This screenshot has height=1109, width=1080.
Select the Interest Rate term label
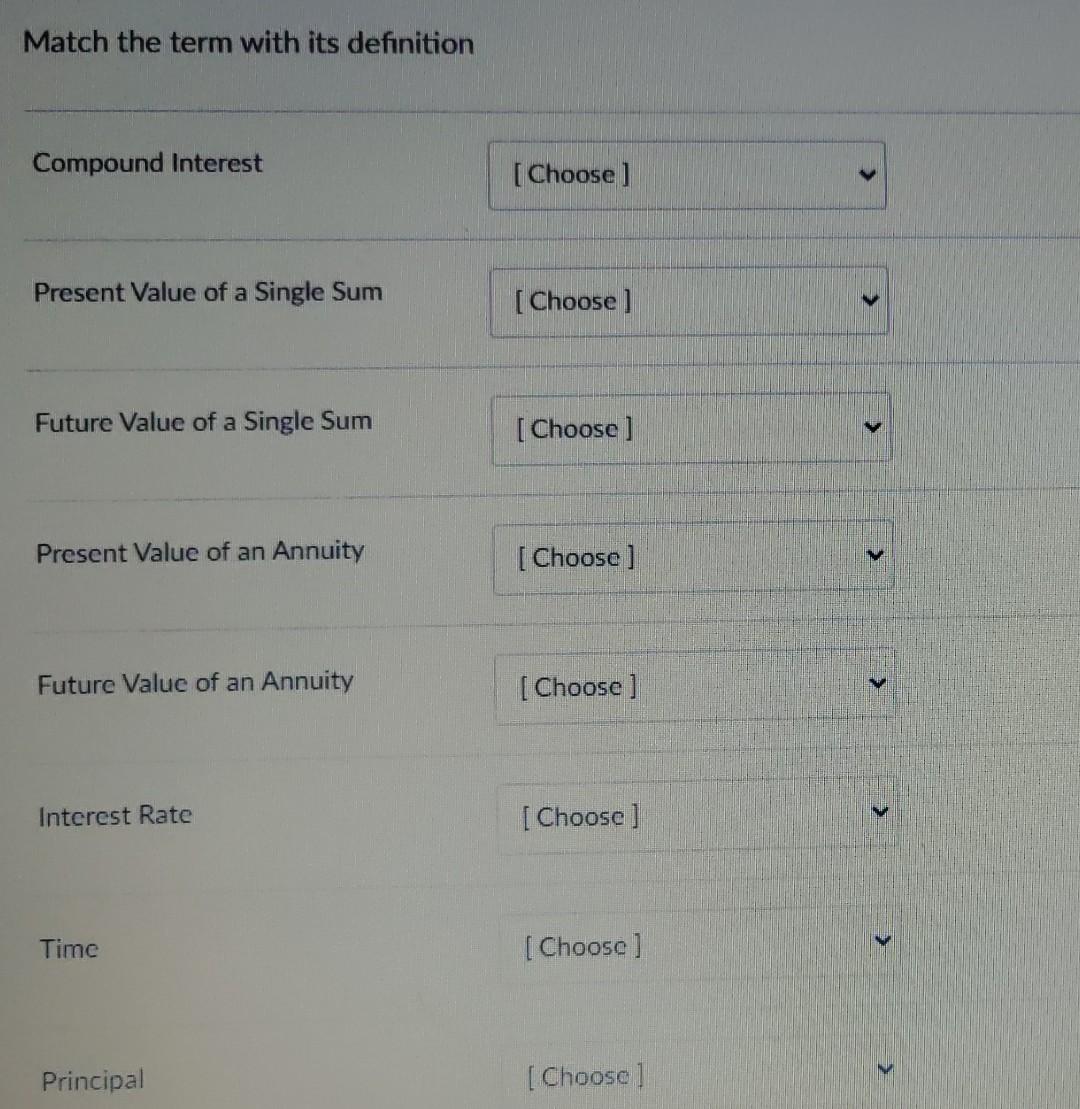coord(115,816)
